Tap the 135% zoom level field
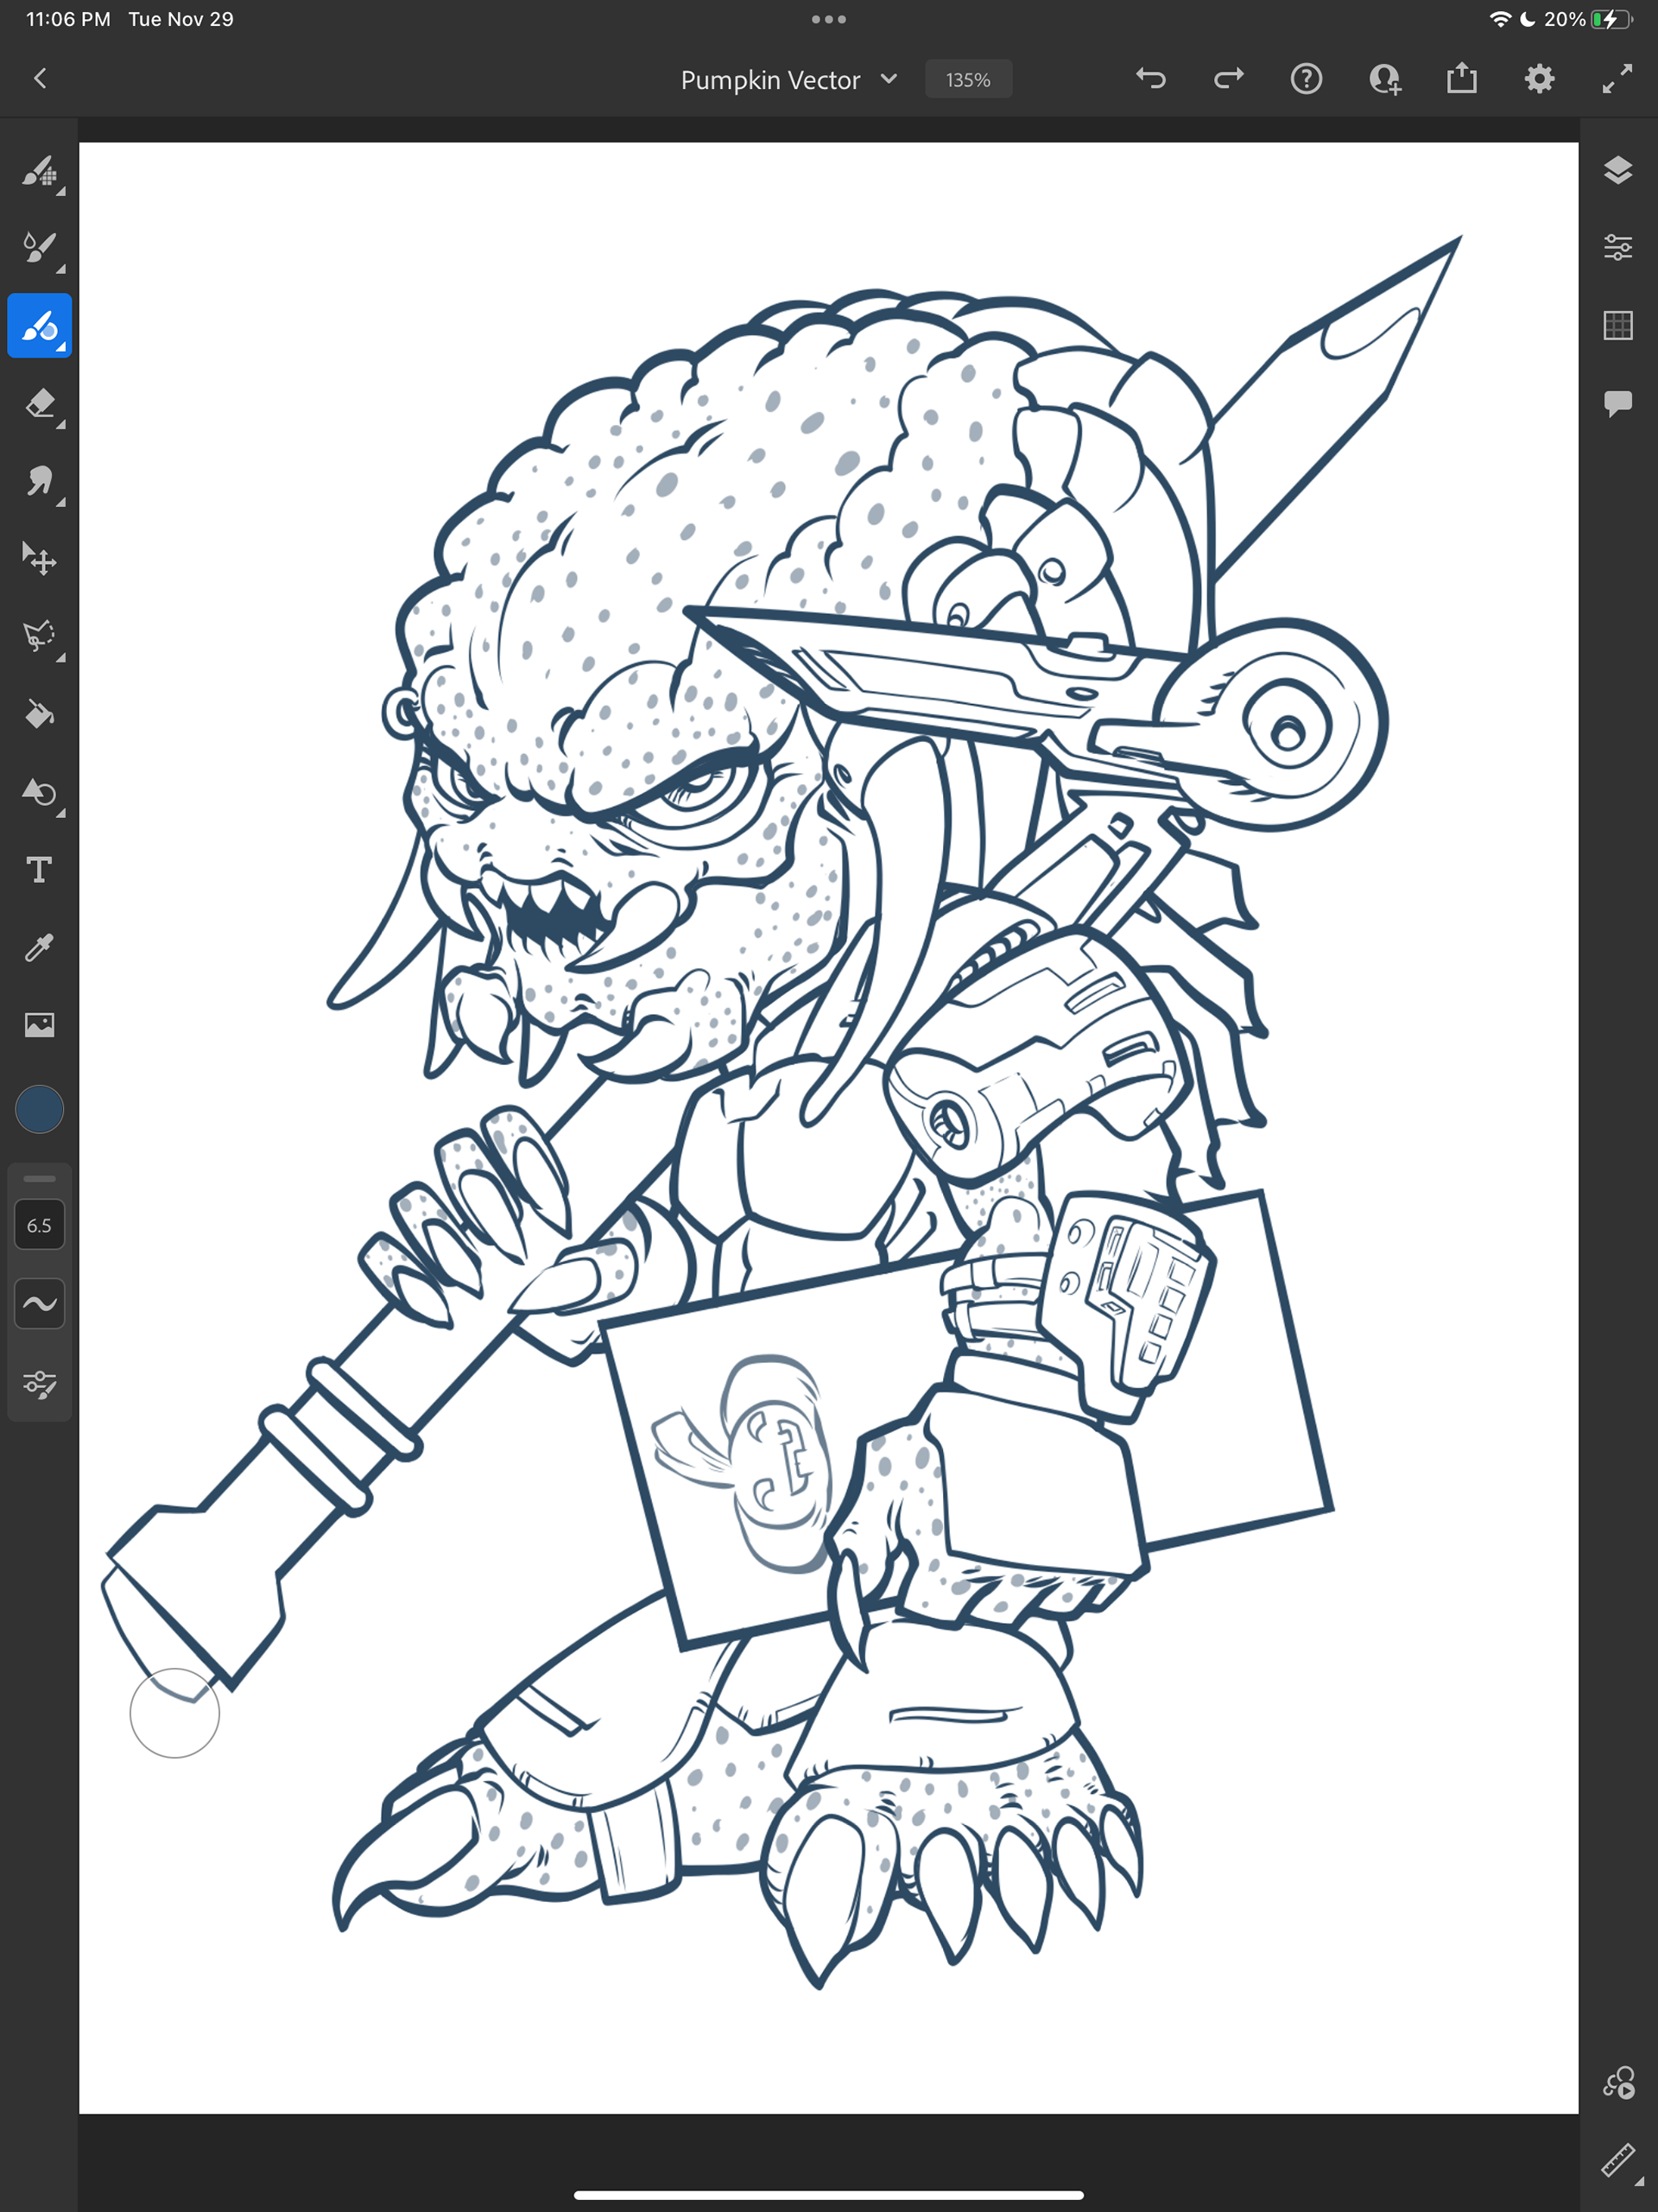The height and width of the screenshot is (2212, 1658). [968, 80]
